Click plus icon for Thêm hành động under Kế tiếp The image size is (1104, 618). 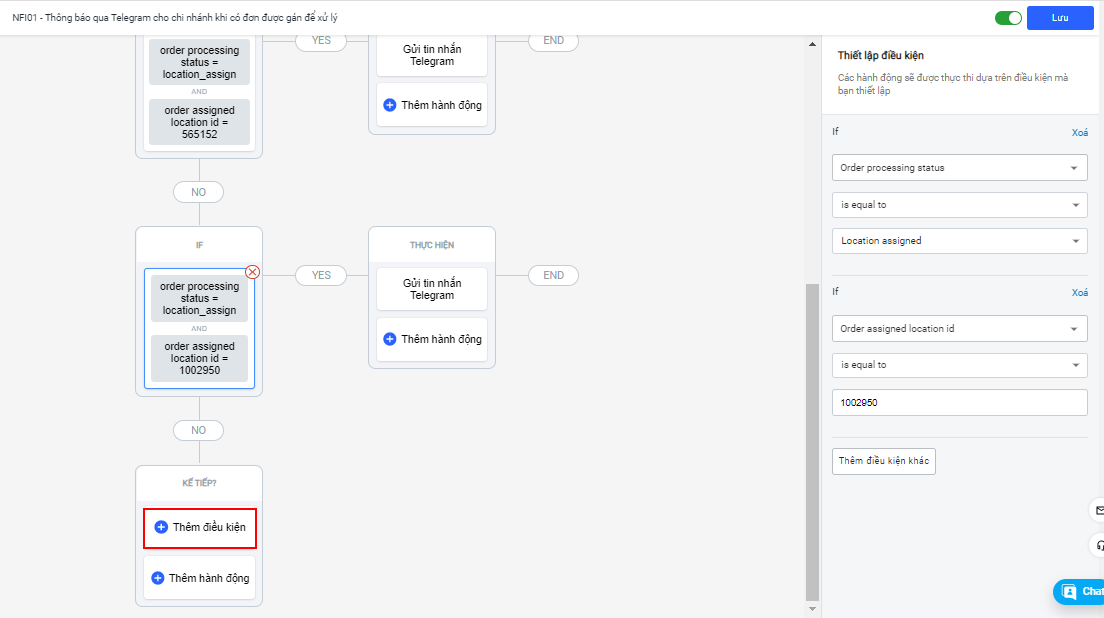[x=158, y=578]
